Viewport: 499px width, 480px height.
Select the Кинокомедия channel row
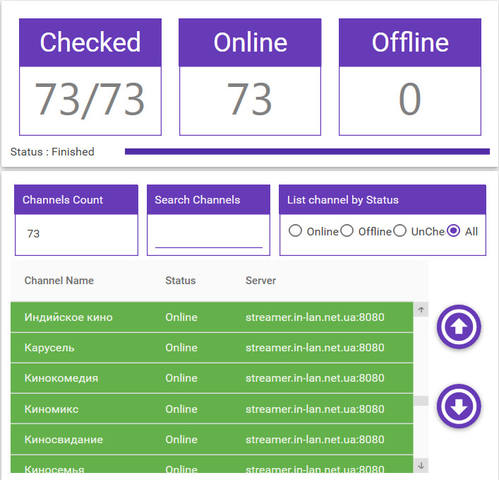[x=212, y=378]
